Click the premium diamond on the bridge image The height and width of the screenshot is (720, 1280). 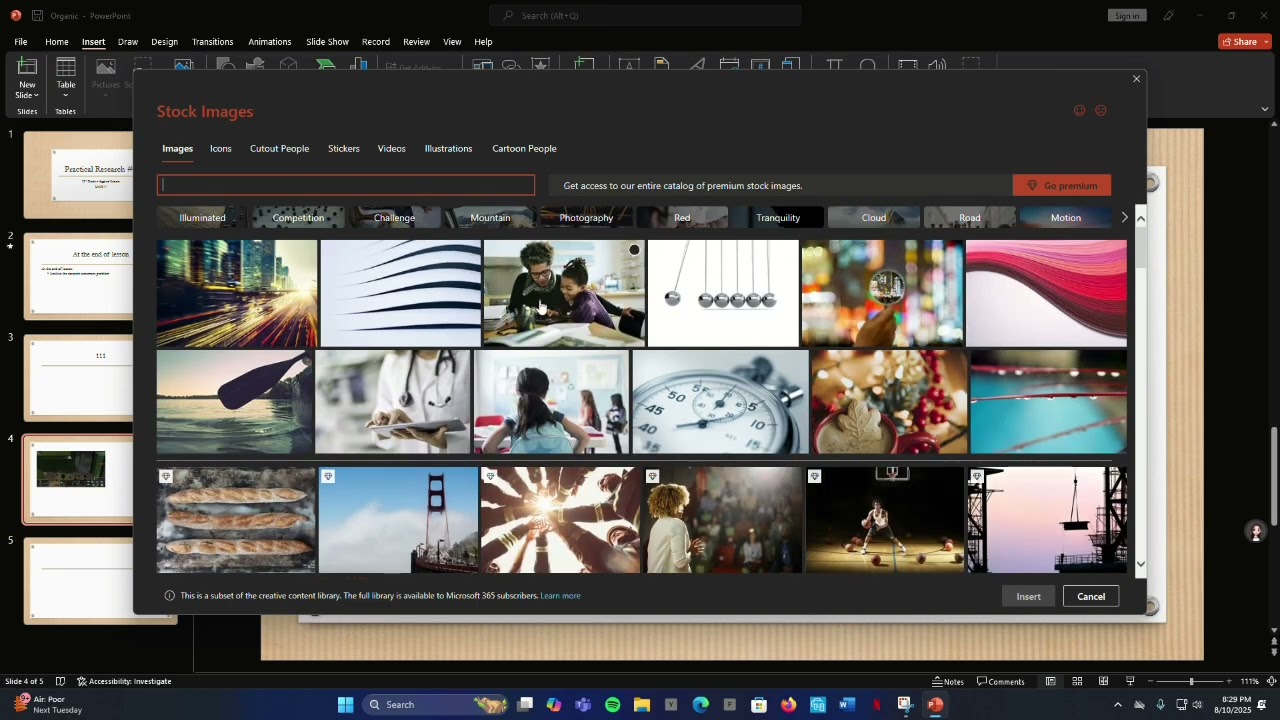328,477
